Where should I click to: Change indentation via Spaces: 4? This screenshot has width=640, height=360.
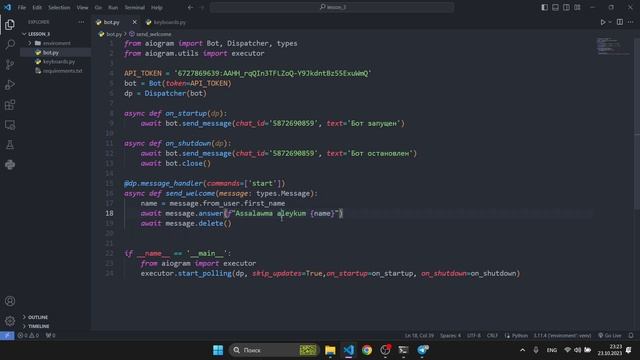450,336
